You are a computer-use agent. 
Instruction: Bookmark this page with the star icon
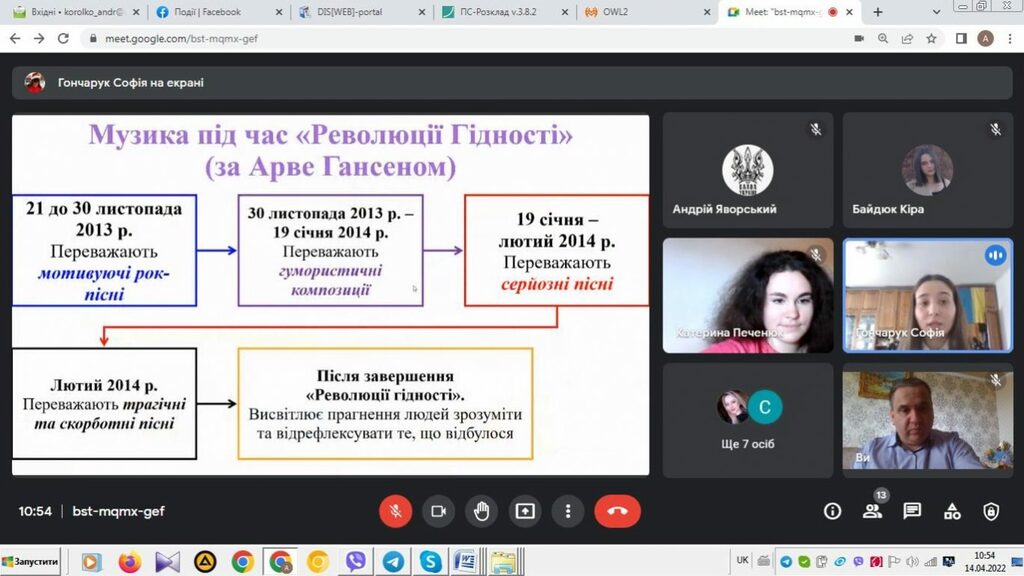[x=931, y=38]
